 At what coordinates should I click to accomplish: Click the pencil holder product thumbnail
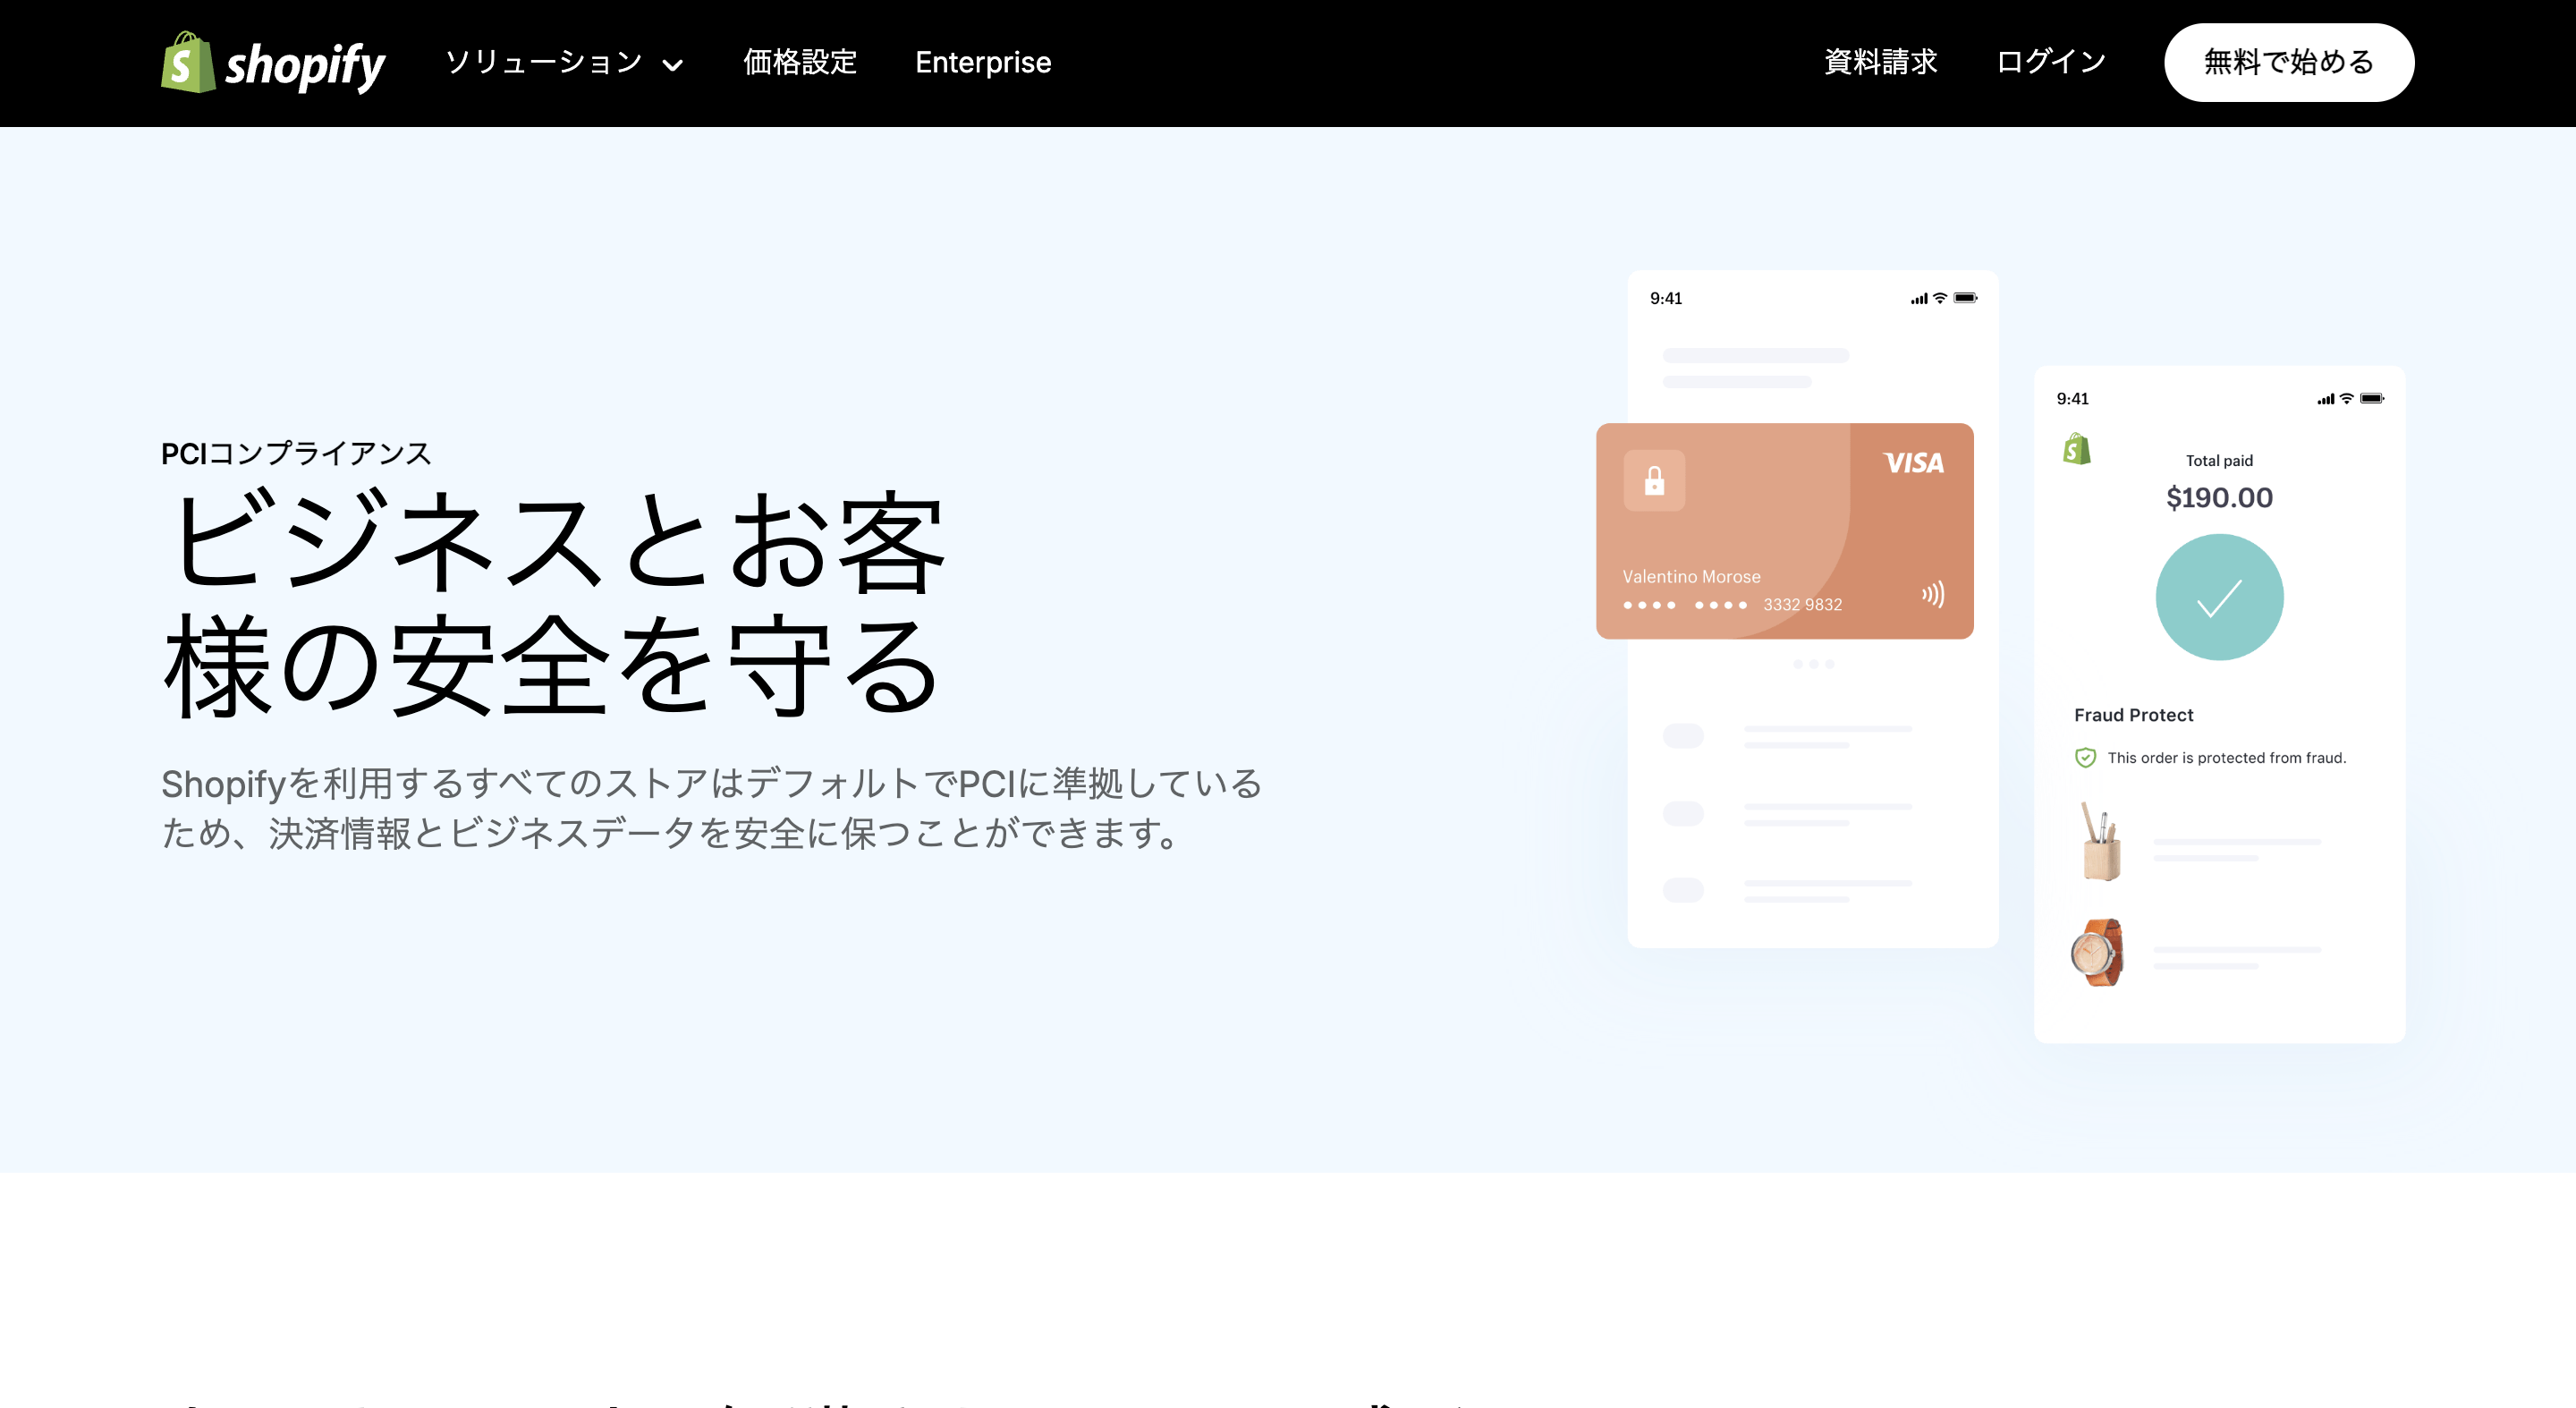(x=2101, y=843)
